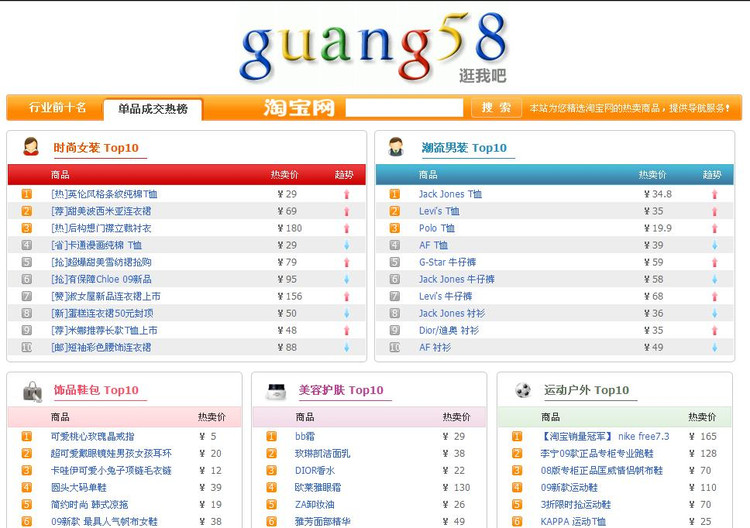Open 玫琳凯洁面乳 product link
This screenshot has width=750, height=528.
[x=323, y=453]
